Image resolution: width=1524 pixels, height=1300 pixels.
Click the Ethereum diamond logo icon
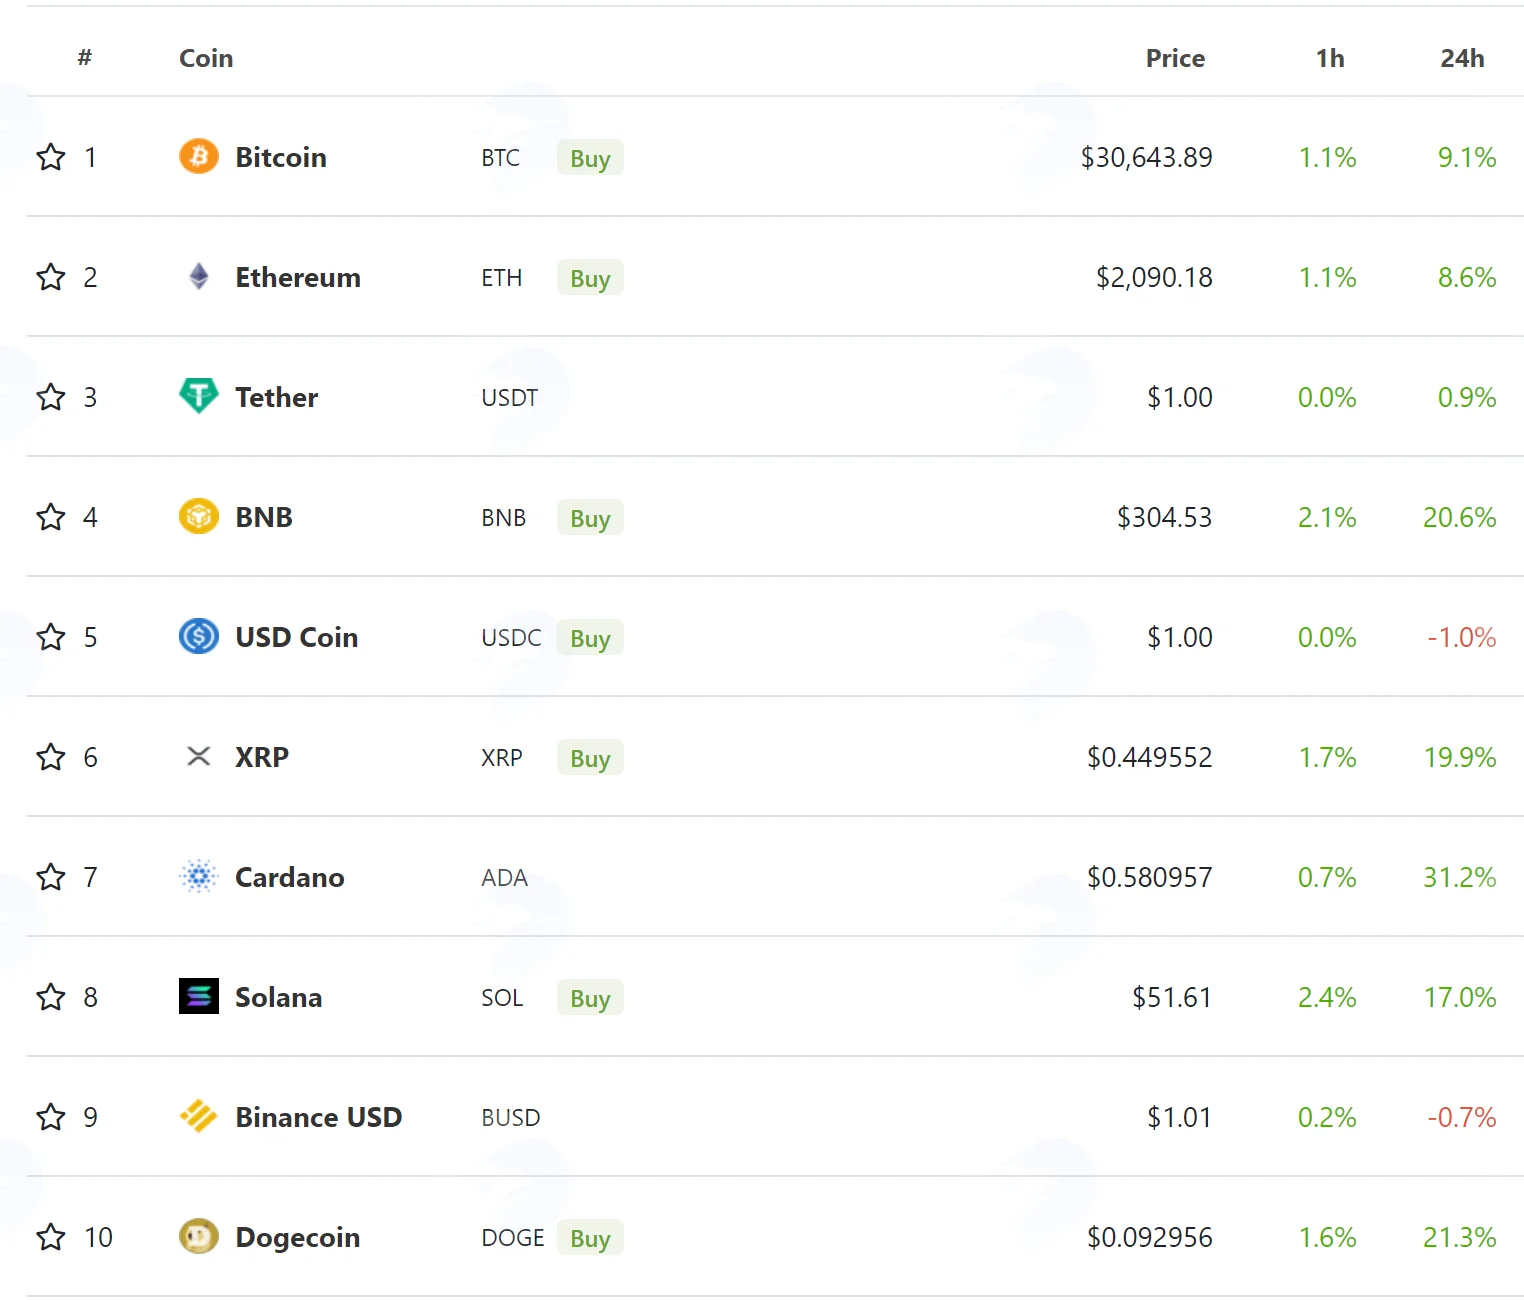click(x=199, y=276)
